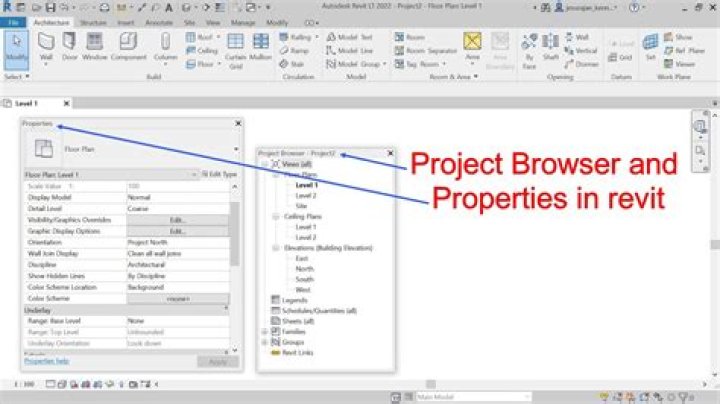Collapse the Views (all) tree node
This screenshot has height=404, width=720.
pyautogui.click(x=264, y=164)
